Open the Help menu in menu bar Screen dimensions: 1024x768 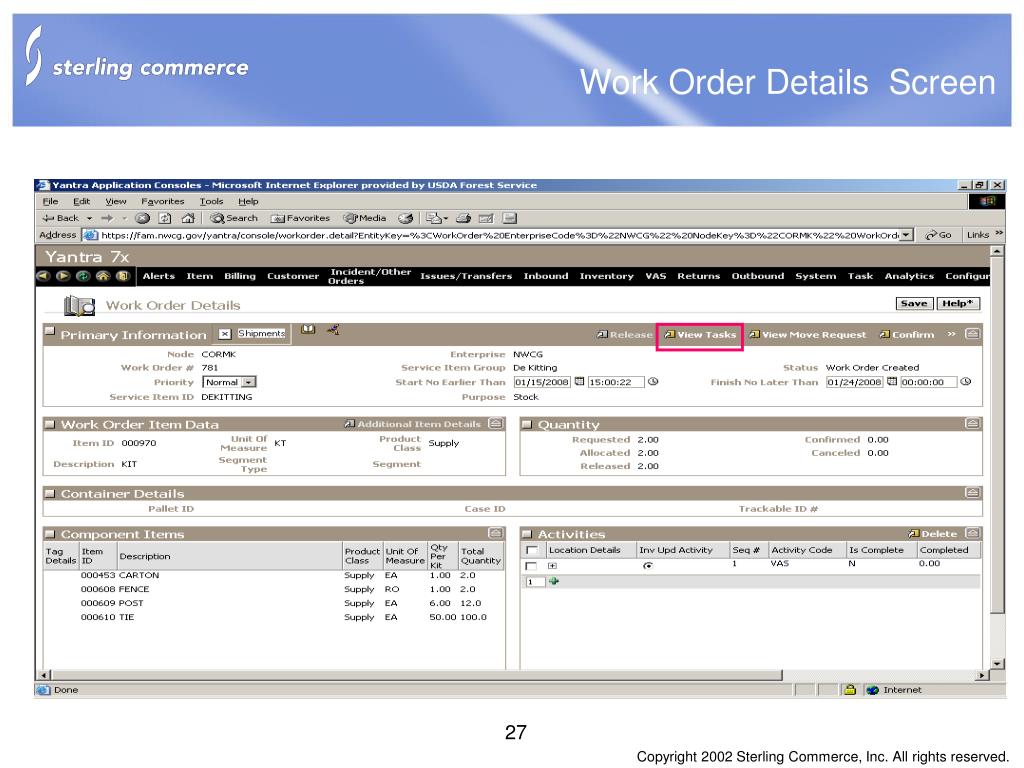[248, 201]
